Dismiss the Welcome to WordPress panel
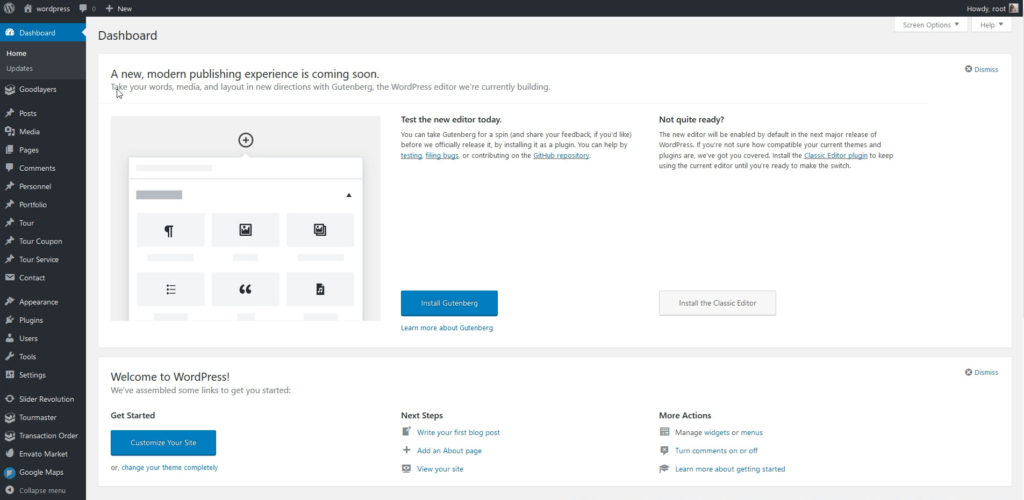The image size is (1024, 500). pos(982,372)
